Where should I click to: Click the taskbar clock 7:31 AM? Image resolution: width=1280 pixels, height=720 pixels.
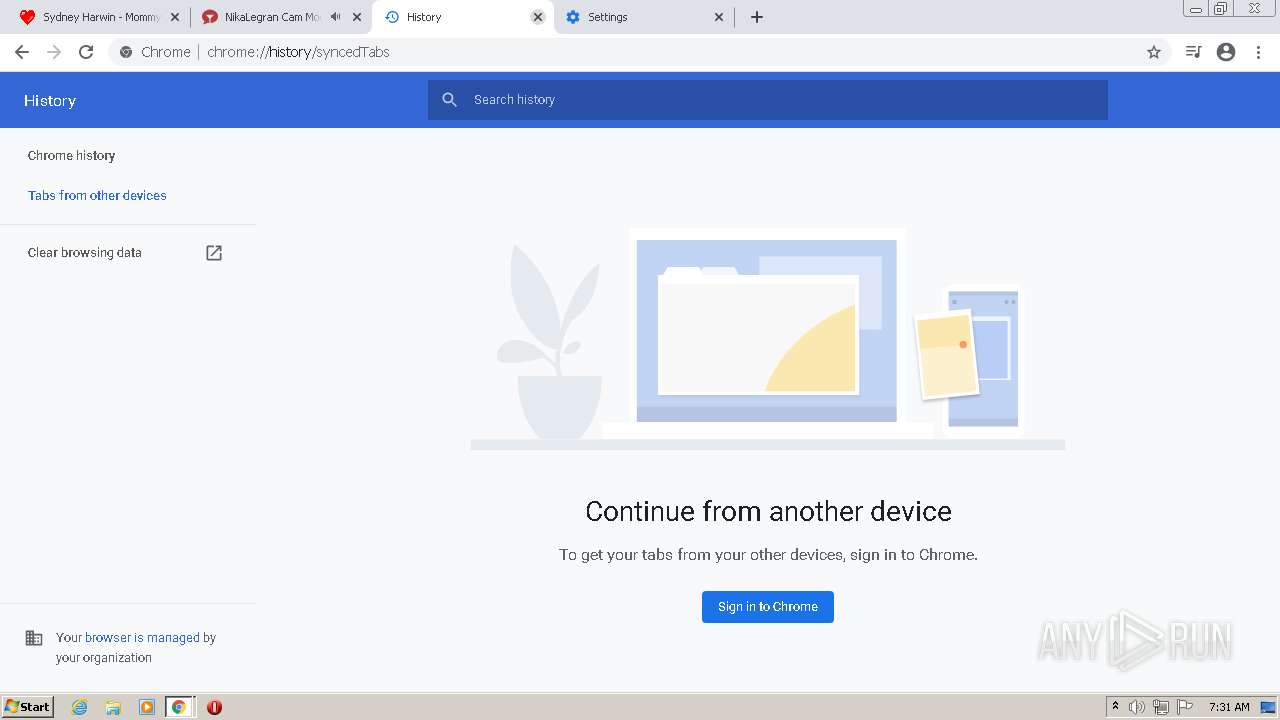coord(1229,707)
